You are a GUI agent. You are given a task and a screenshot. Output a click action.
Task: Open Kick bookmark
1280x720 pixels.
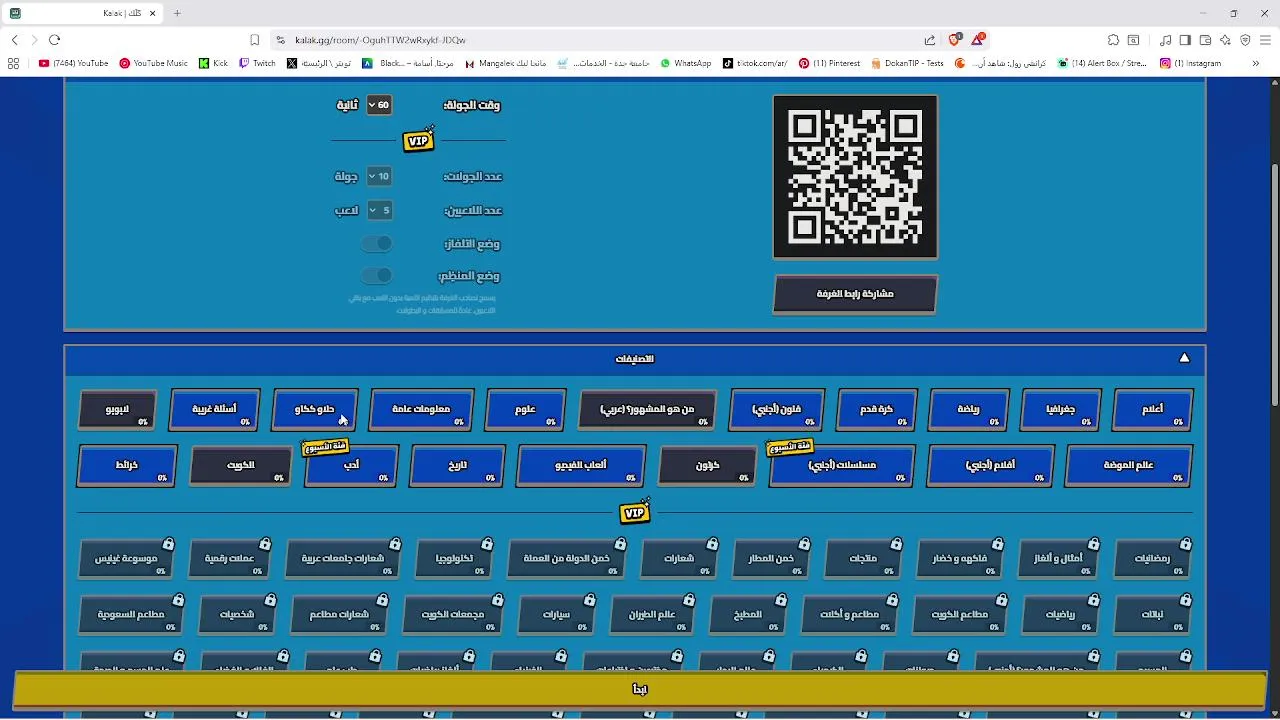[213, 63]
